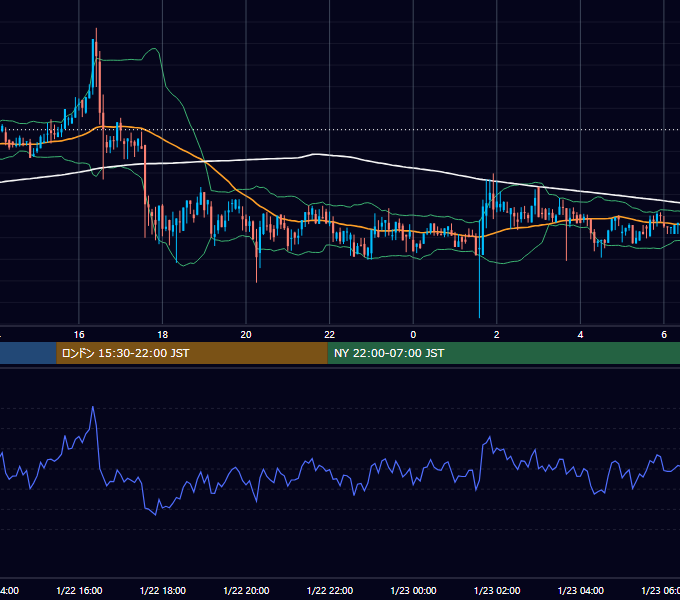The image size is (680, 600).
Task: Click hour label 18 under the price chart
Action: coord(163,334)
